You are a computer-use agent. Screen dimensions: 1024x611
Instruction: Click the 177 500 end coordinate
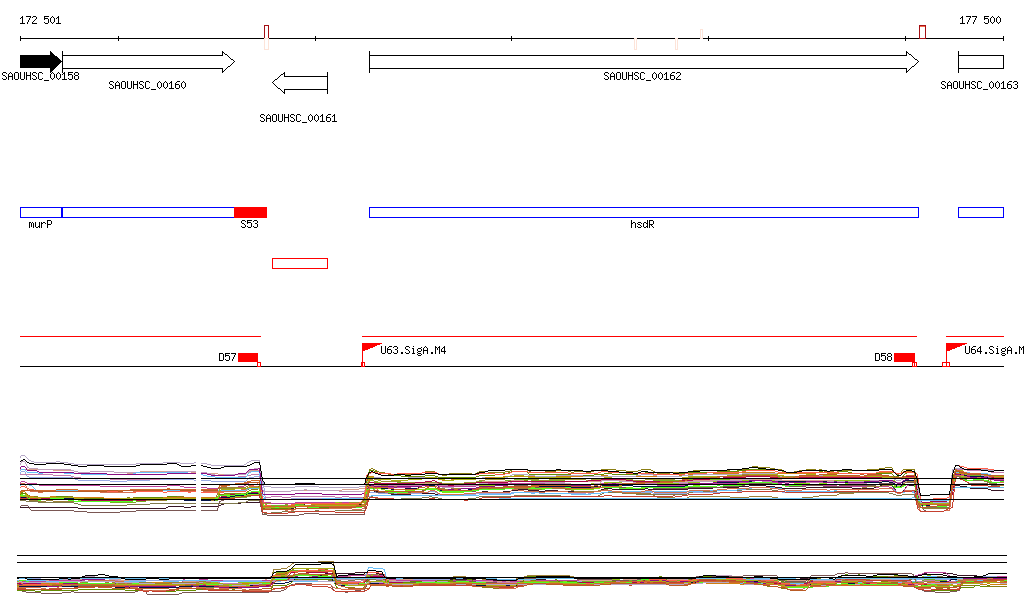click(980, 20)
